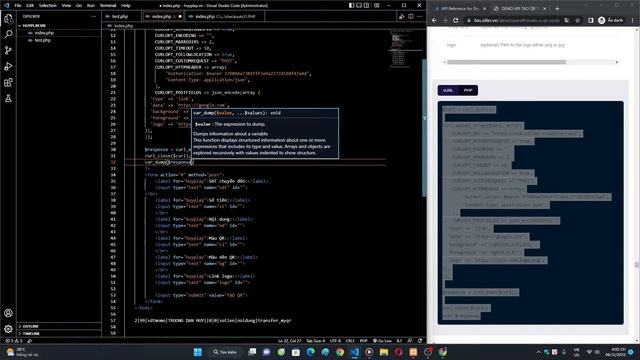The image size is (640, 360).
Task: Switch to the index.php tab with the checkout path
Action: click(x=225, y=16)
